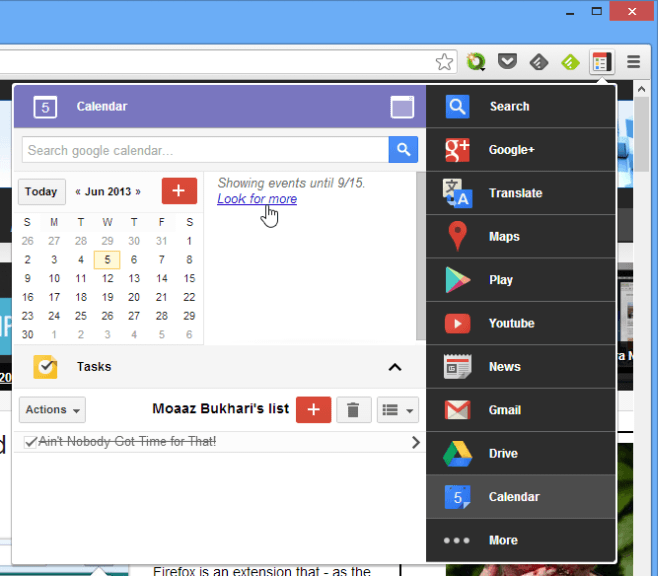Screen dimensions: 658x576
Task: Open Google+ in the side menu
Action: (x=521, y=150)
